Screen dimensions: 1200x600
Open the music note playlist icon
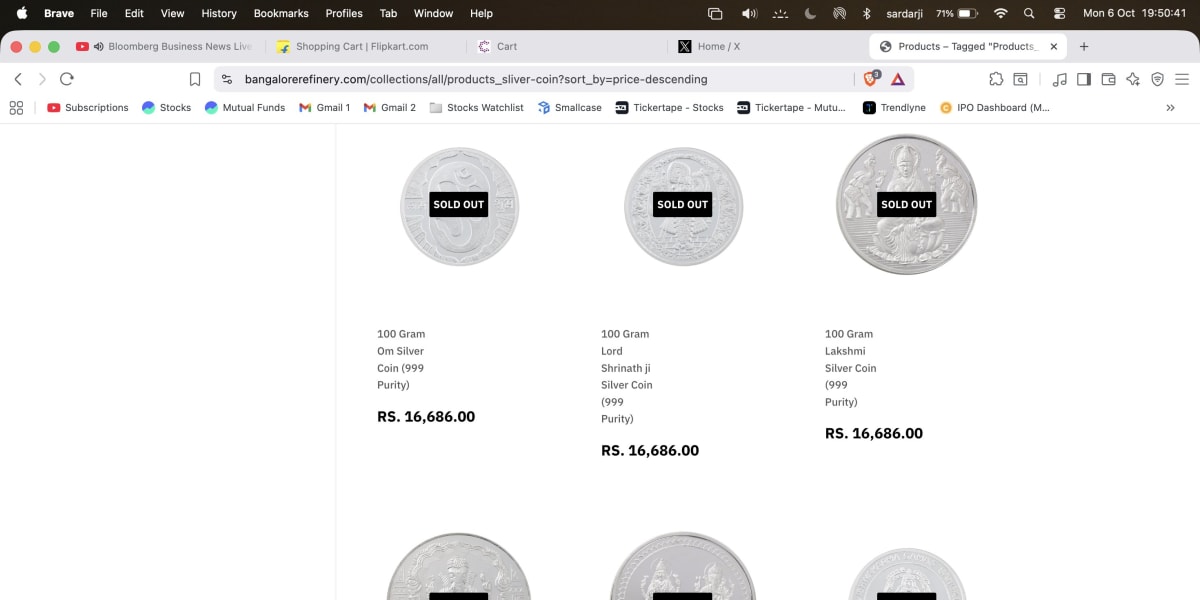pyautogui.click(x=1060, y=79)
